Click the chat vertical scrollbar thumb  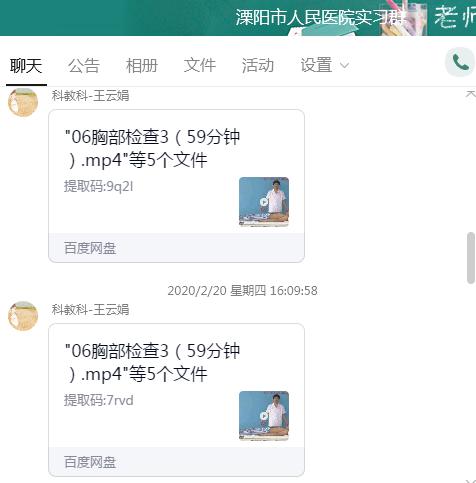[x=471, y=258]
